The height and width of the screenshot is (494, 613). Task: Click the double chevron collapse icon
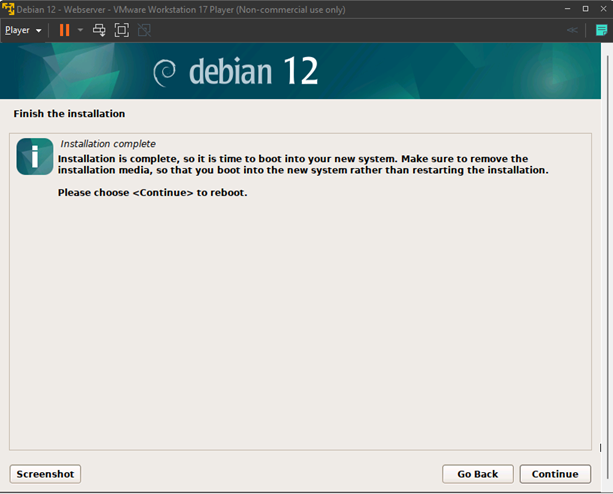[572, 30]
